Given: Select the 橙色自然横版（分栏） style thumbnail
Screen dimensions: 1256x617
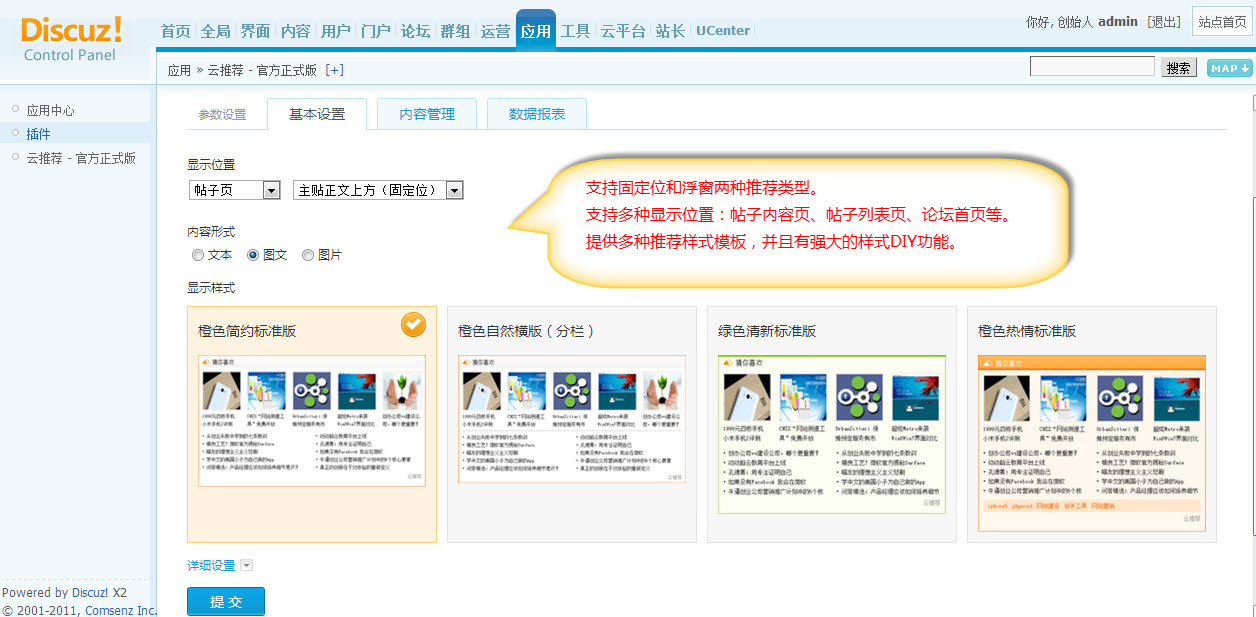Looking at the screenshot, I should click(572, 424).
